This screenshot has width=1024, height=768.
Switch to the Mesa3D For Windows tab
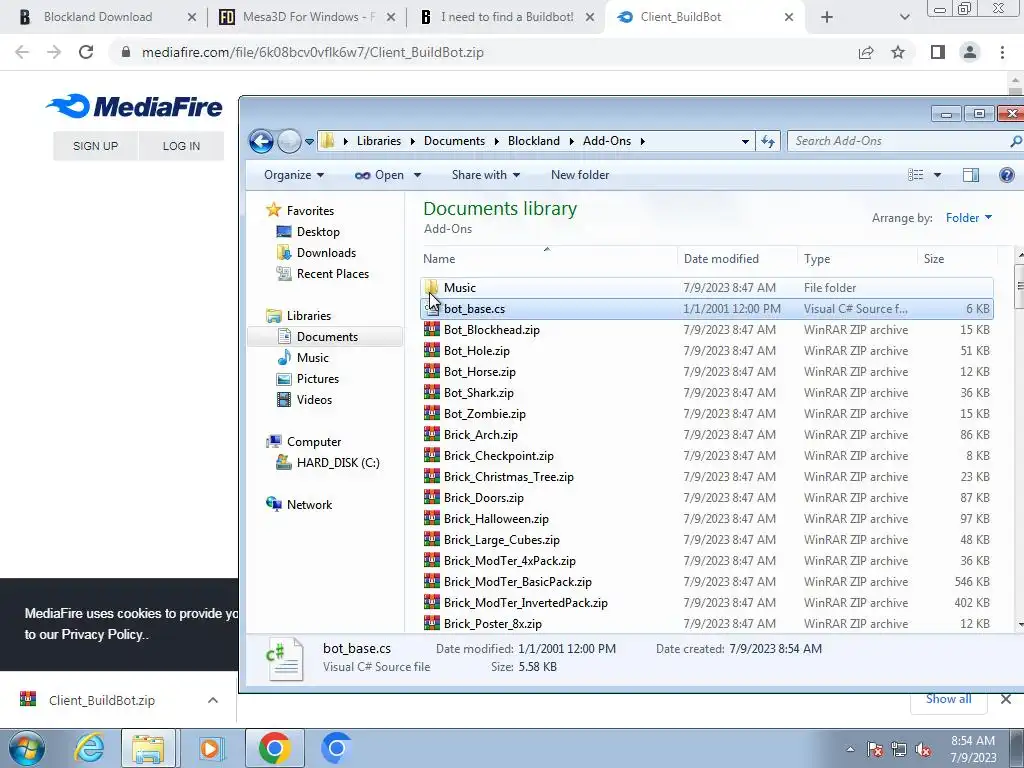point(307,17)
